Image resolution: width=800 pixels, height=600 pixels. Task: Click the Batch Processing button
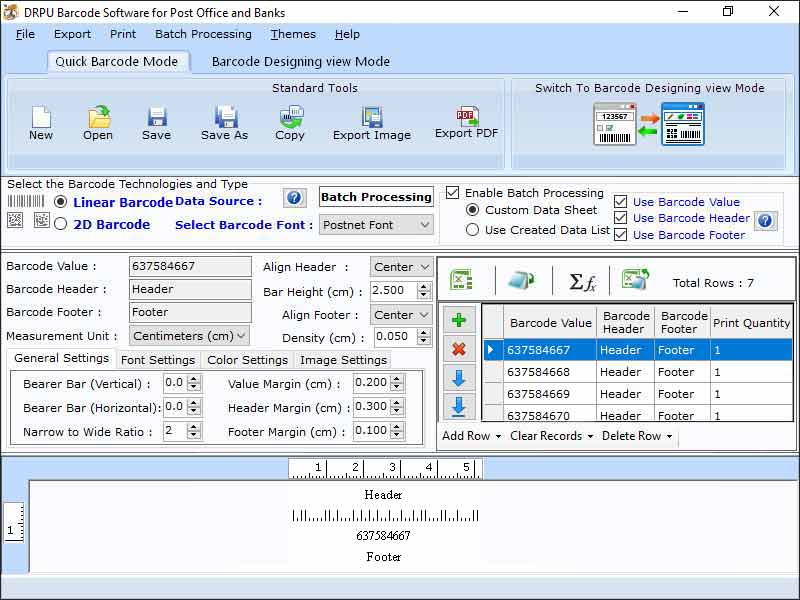click(376, 197)
